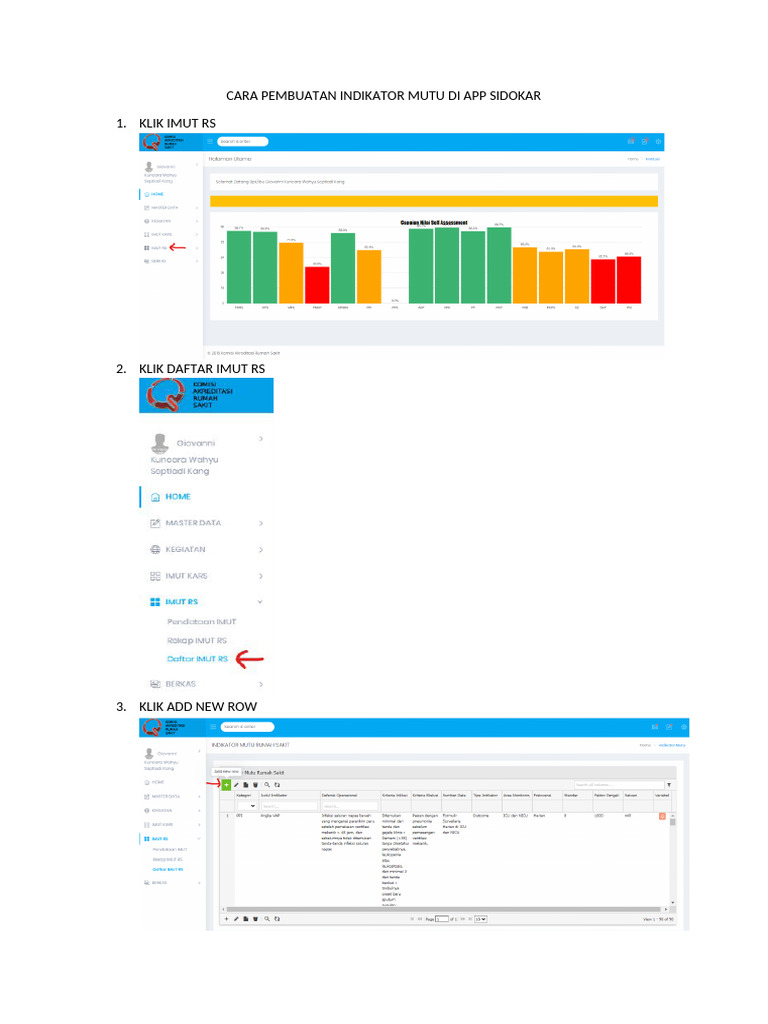The height and width of the screenshot is (1024, 768).
Task: Click the BERKAS folder icon in the step 2 sidebar
Action: tap(155, 684)
